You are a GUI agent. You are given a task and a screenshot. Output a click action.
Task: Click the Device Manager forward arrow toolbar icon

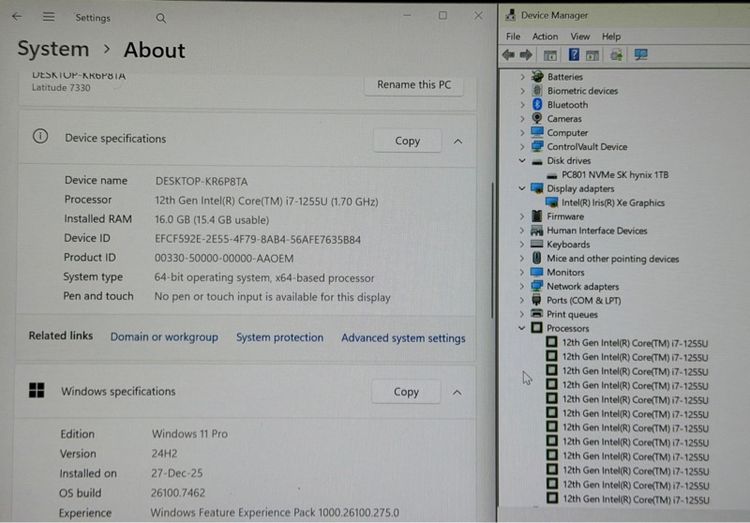[x=526, y=55]
